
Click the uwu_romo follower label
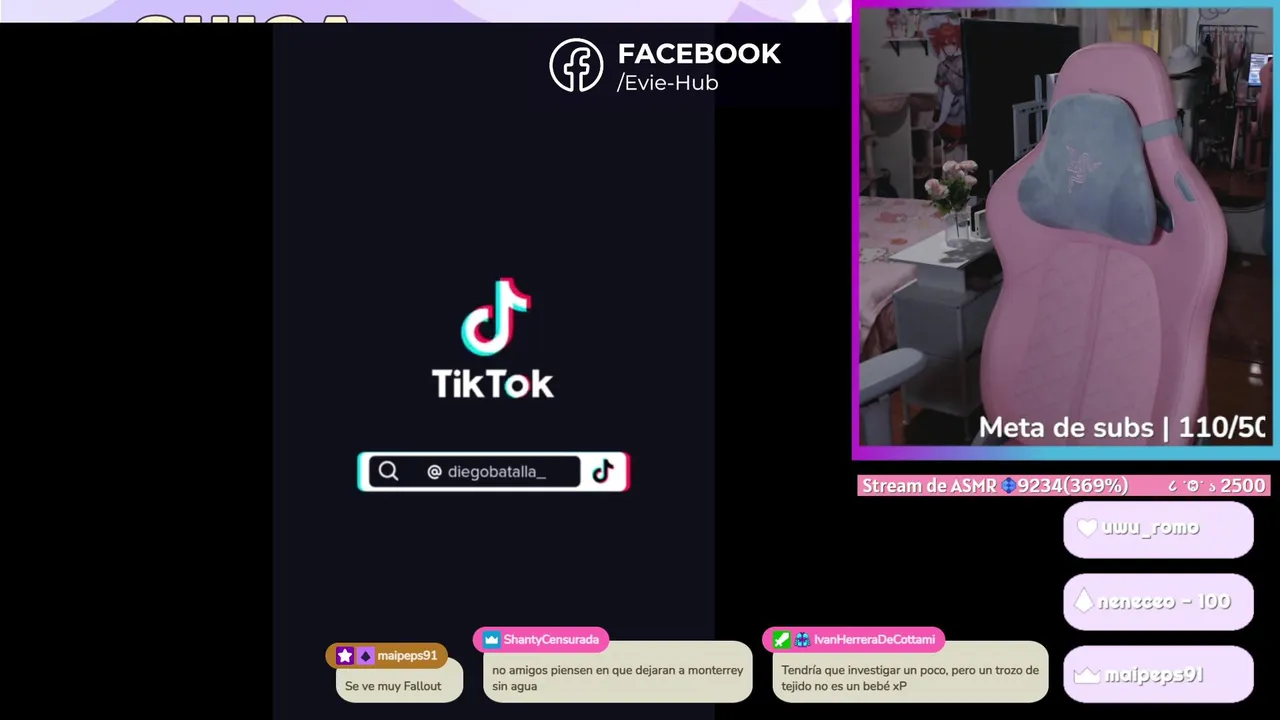click(1158, 528)
